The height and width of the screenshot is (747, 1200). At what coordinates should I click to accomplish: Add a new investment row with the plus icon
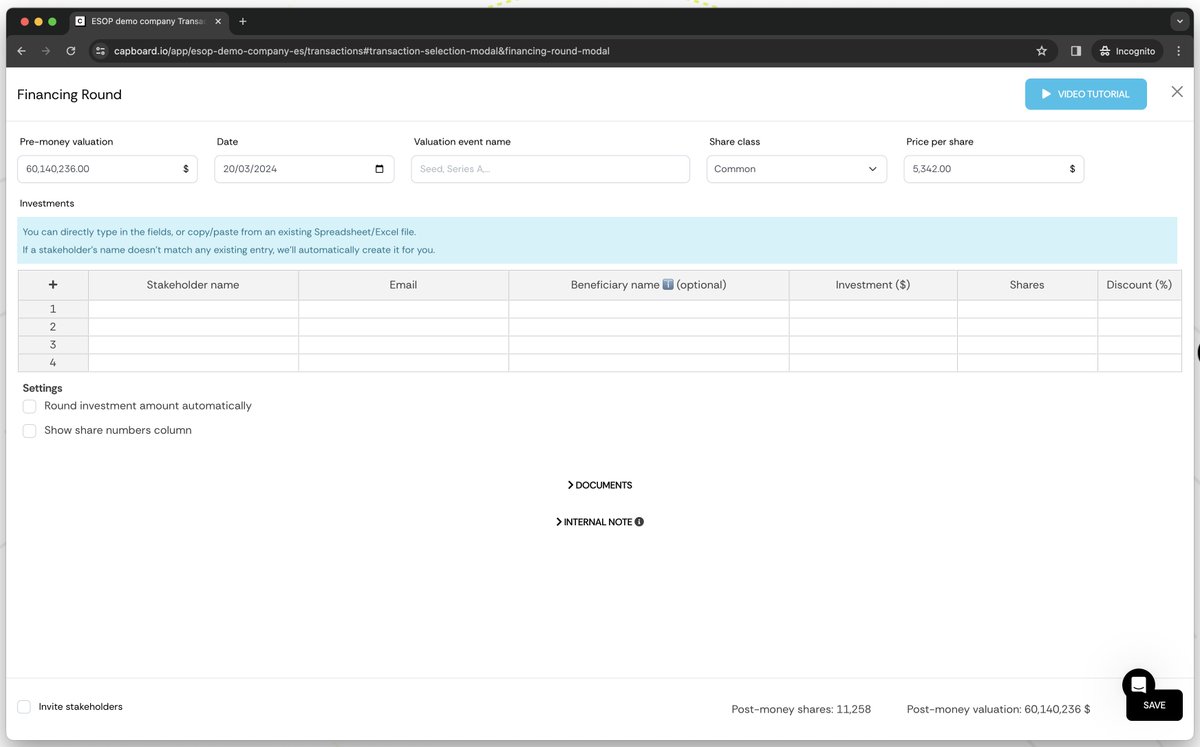point(52,284)
